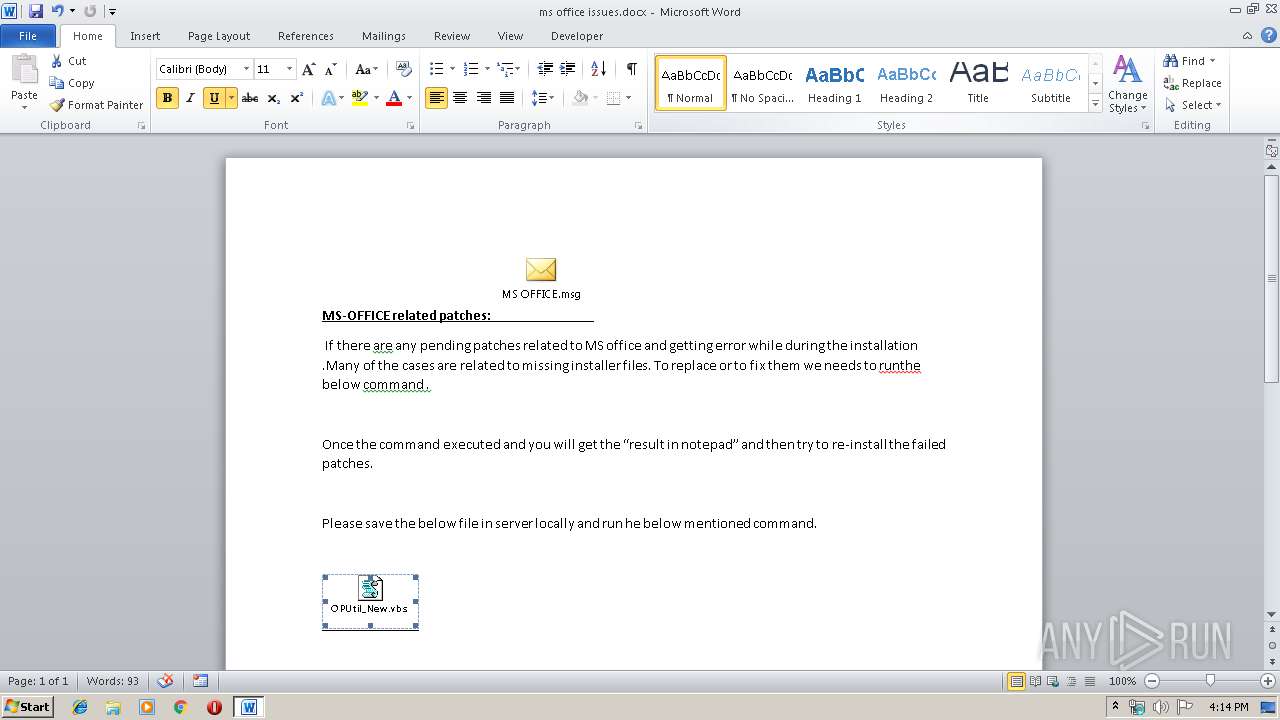
Task: Open line spacing options
Action: coord(543,98)
